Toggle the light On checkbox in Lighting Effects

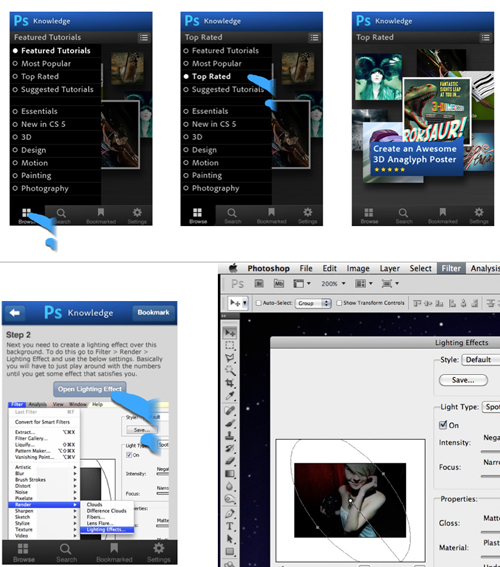(443, 425)
